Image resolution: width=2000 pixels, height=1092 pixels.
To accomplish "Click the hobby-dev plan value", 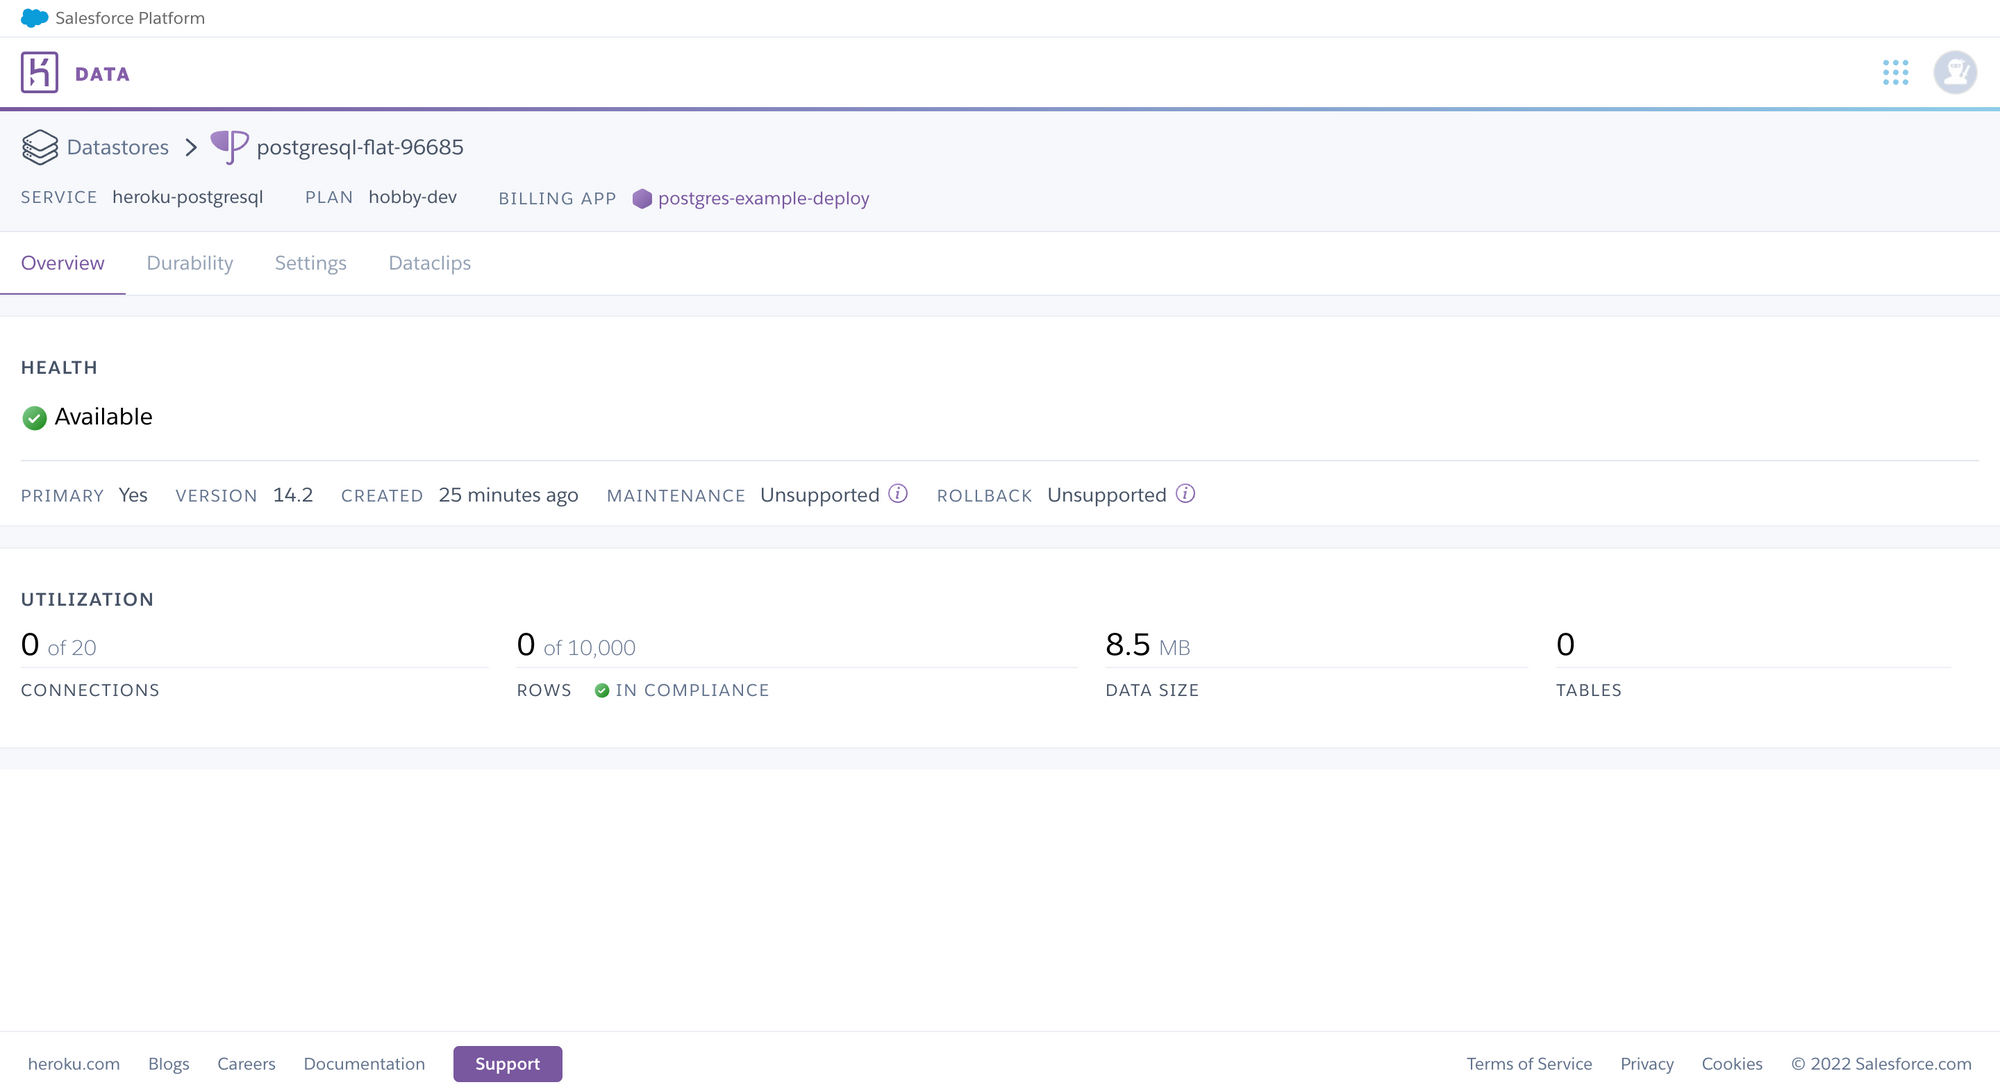I will (413, 197).
